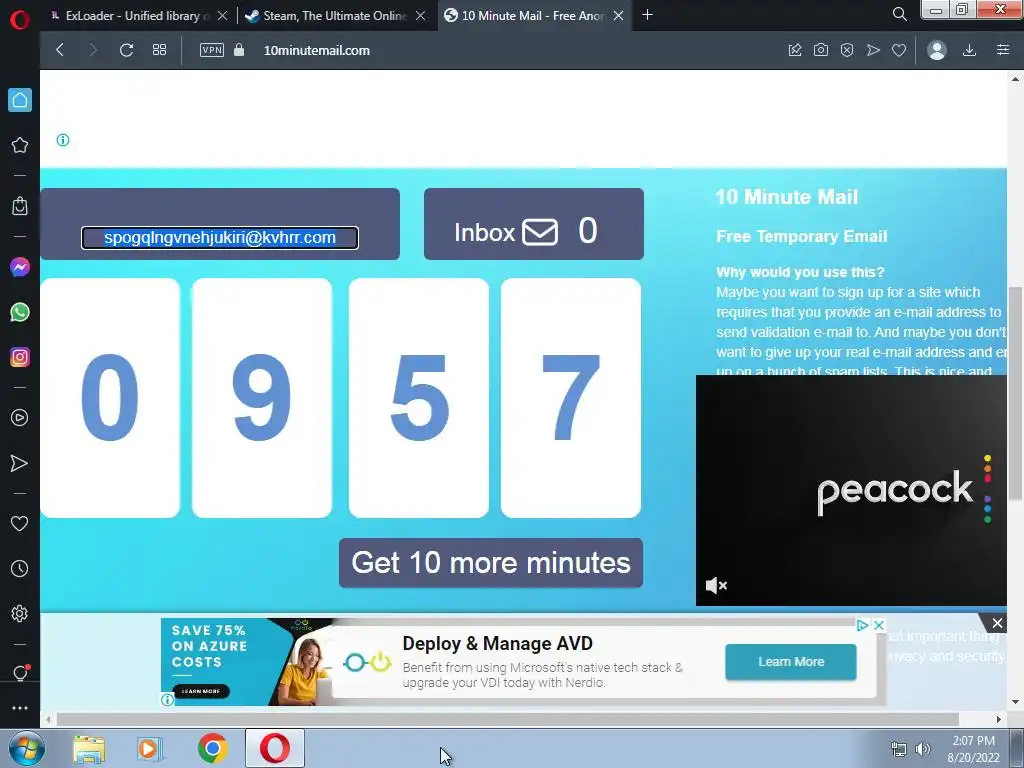
Task: Reload the current page
Action: point(127,50)
